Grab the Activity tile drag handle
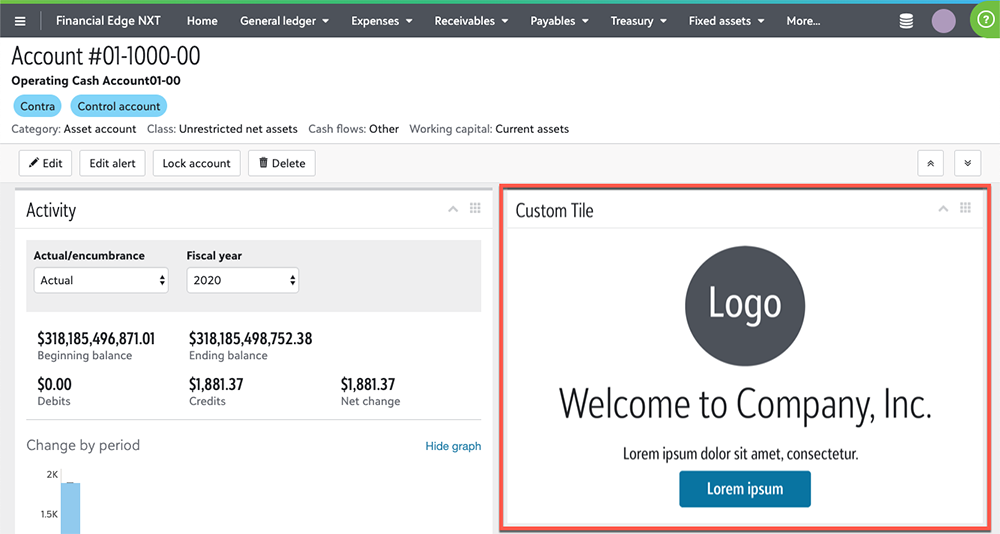This screenshot has width=1000, height=534. 475,208
